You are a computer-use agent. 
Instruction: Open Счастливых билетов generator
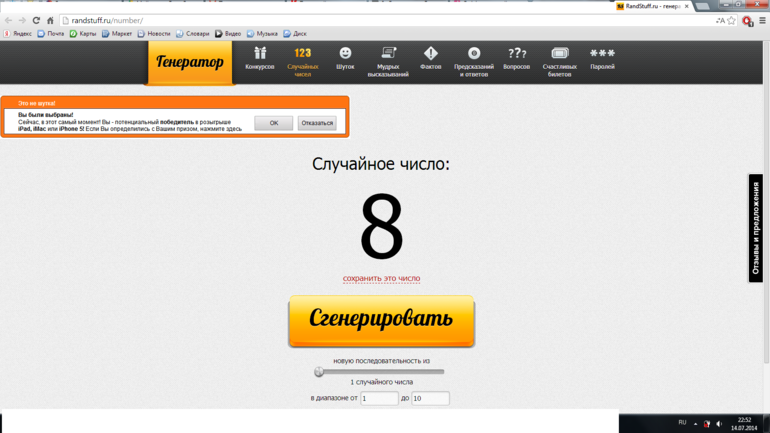pos(560,60)
